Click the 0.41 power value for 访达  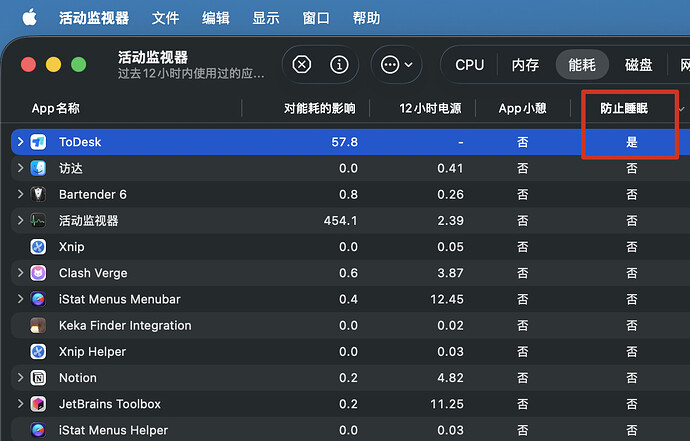coord(450,168)
